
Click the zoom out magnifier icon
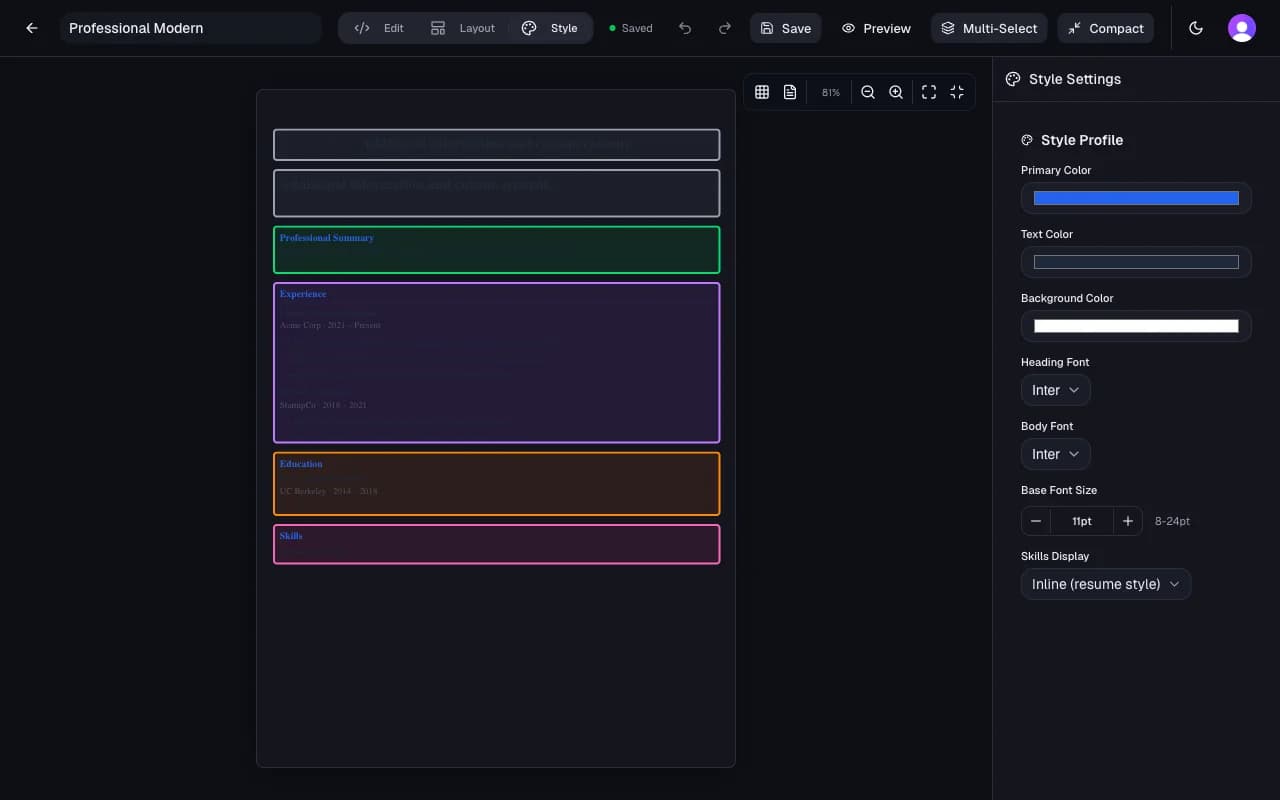(x=868, y=92)
